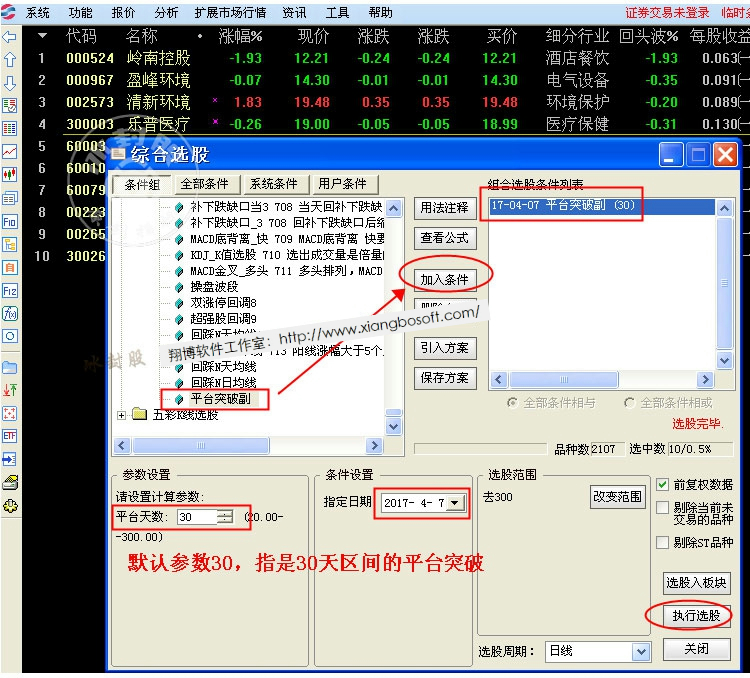Click the 查看公式 button
This screenshot has width=750, height=678.
[445, 238]
